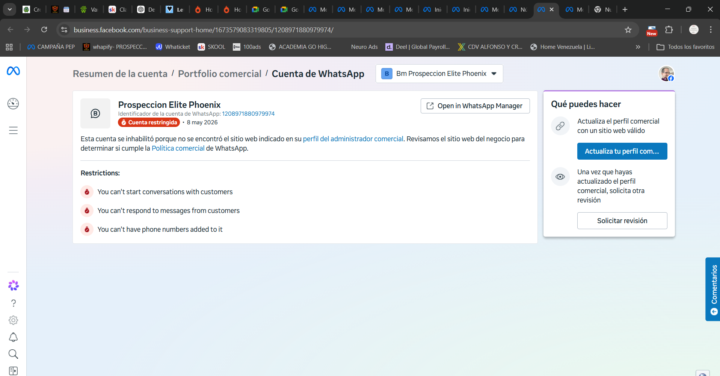
Task: Click the link chain icon
Action: tap(560, 126)
